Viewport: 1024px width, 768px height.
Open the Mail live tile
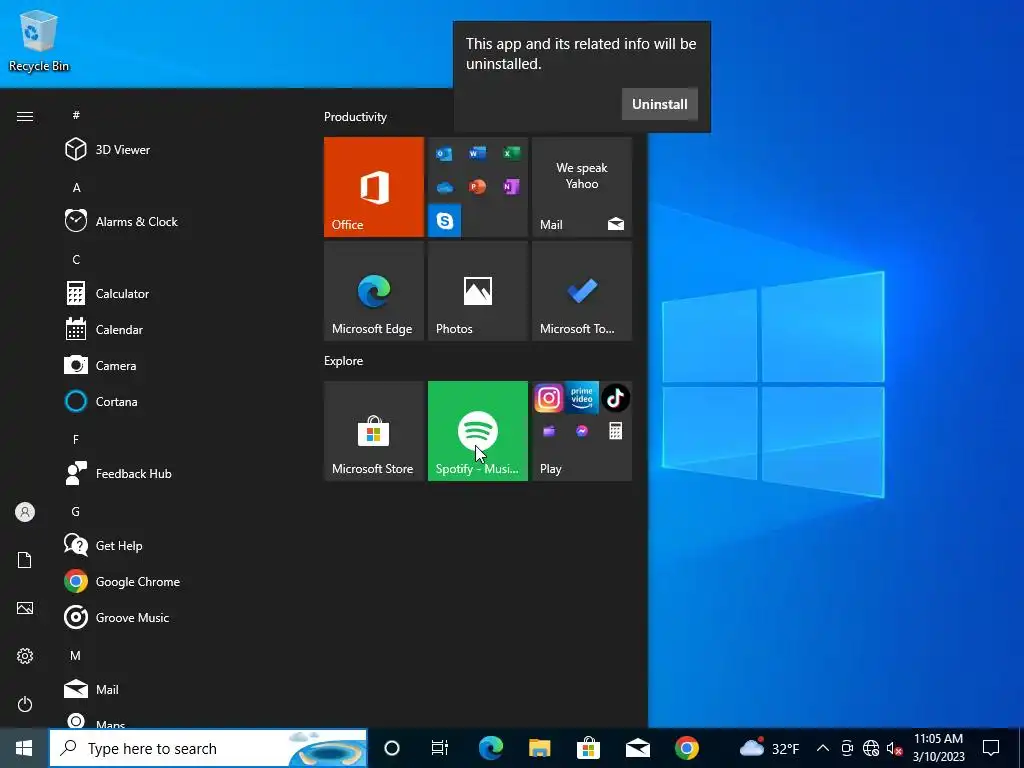click(582, 187)
